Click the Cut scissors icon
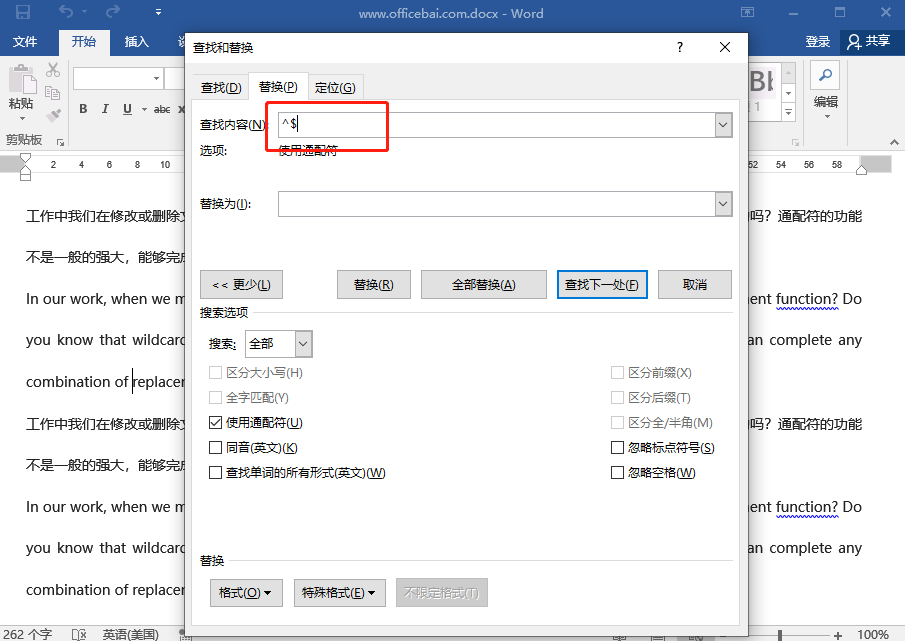This screenshot has height=641, width=905. 53,70
